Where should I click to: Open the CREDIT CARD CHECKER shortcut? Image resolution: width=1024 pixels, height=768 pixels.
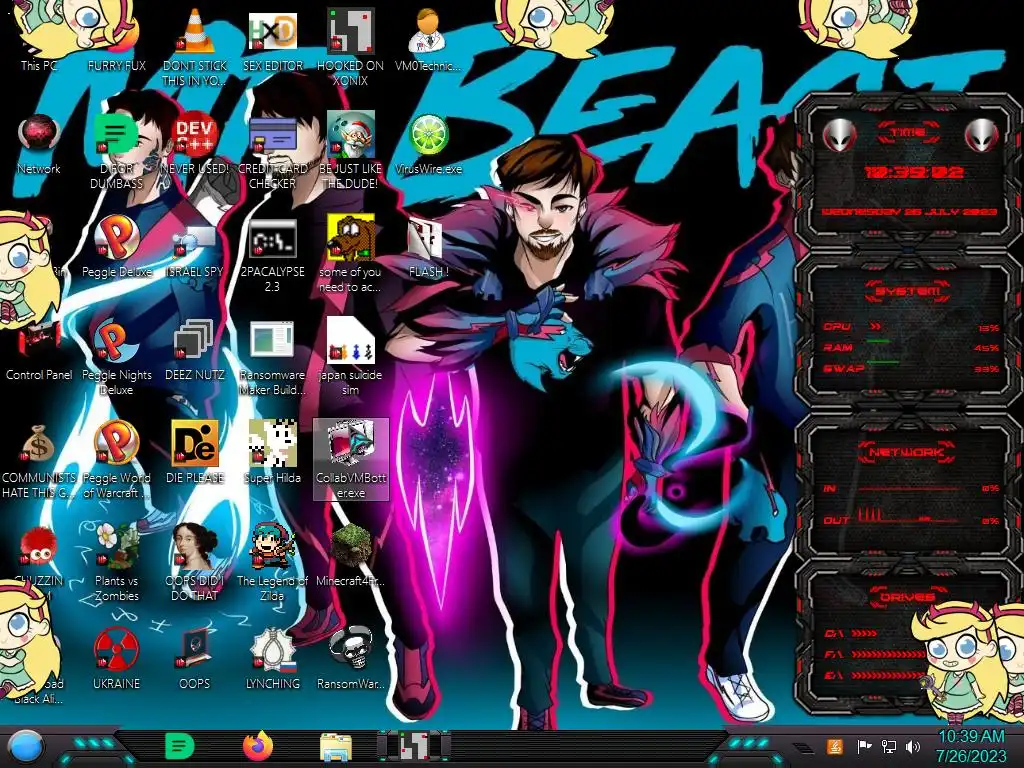273,150
